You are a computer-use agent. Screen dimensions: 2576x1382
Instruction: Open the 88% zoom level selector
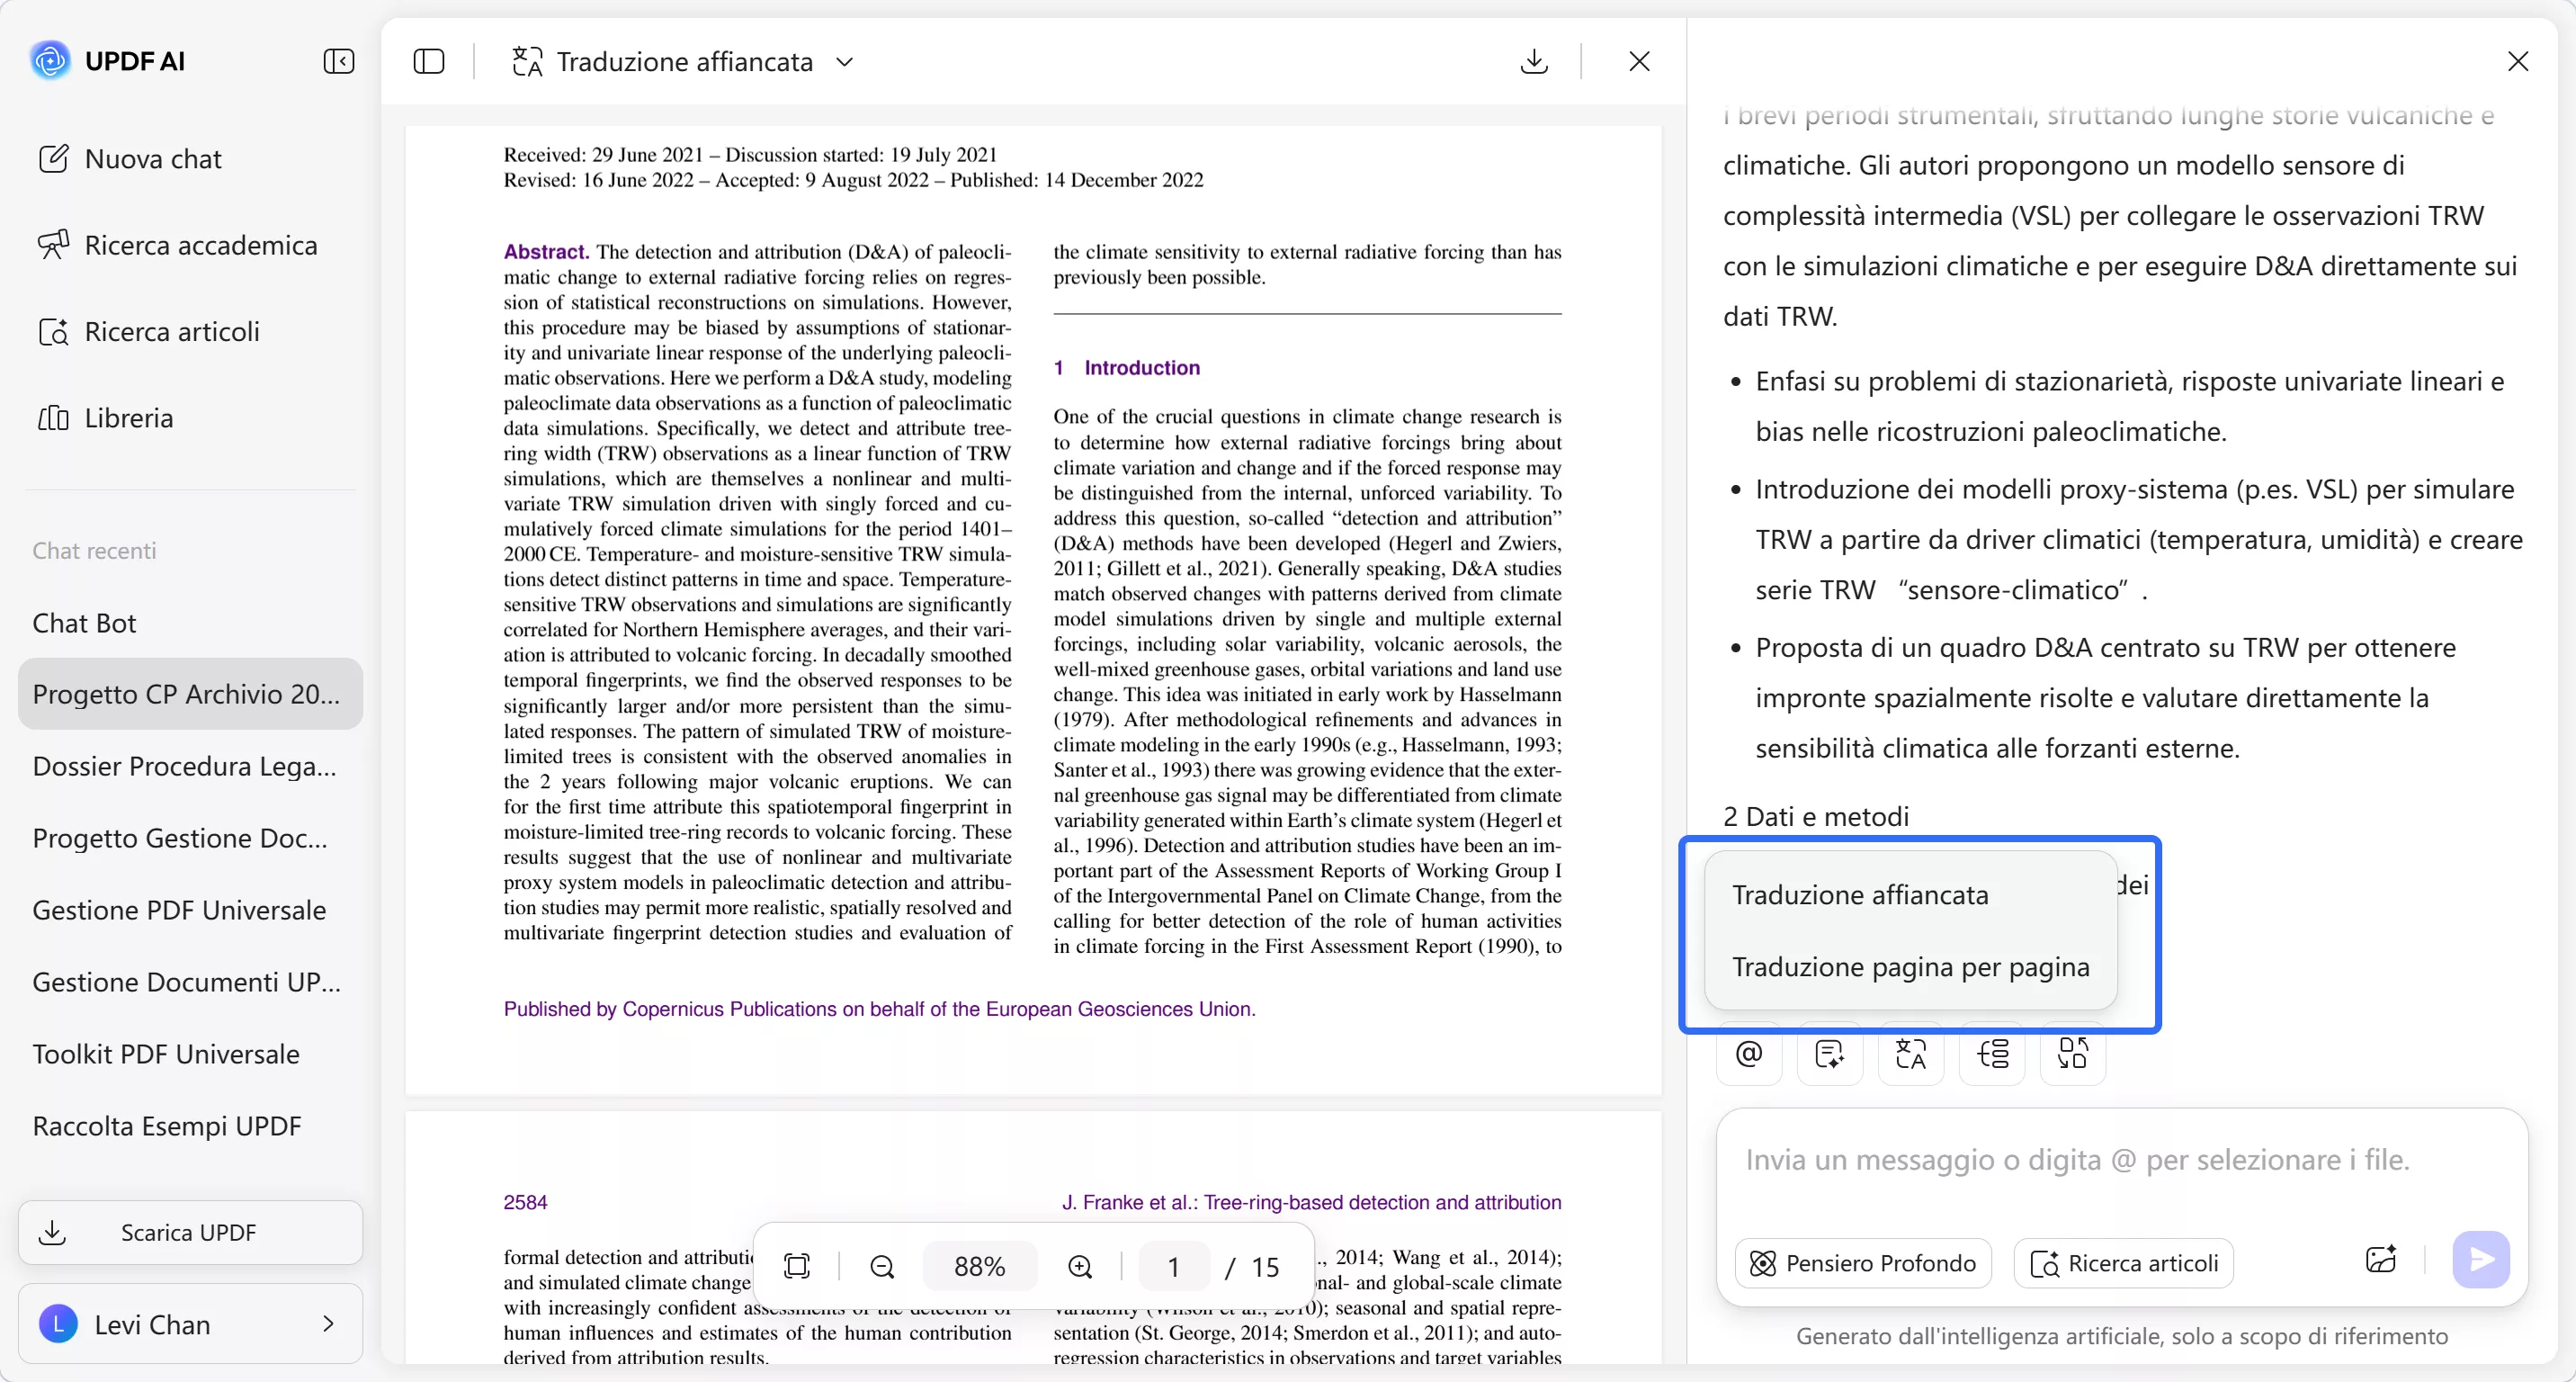[979, 1266]
